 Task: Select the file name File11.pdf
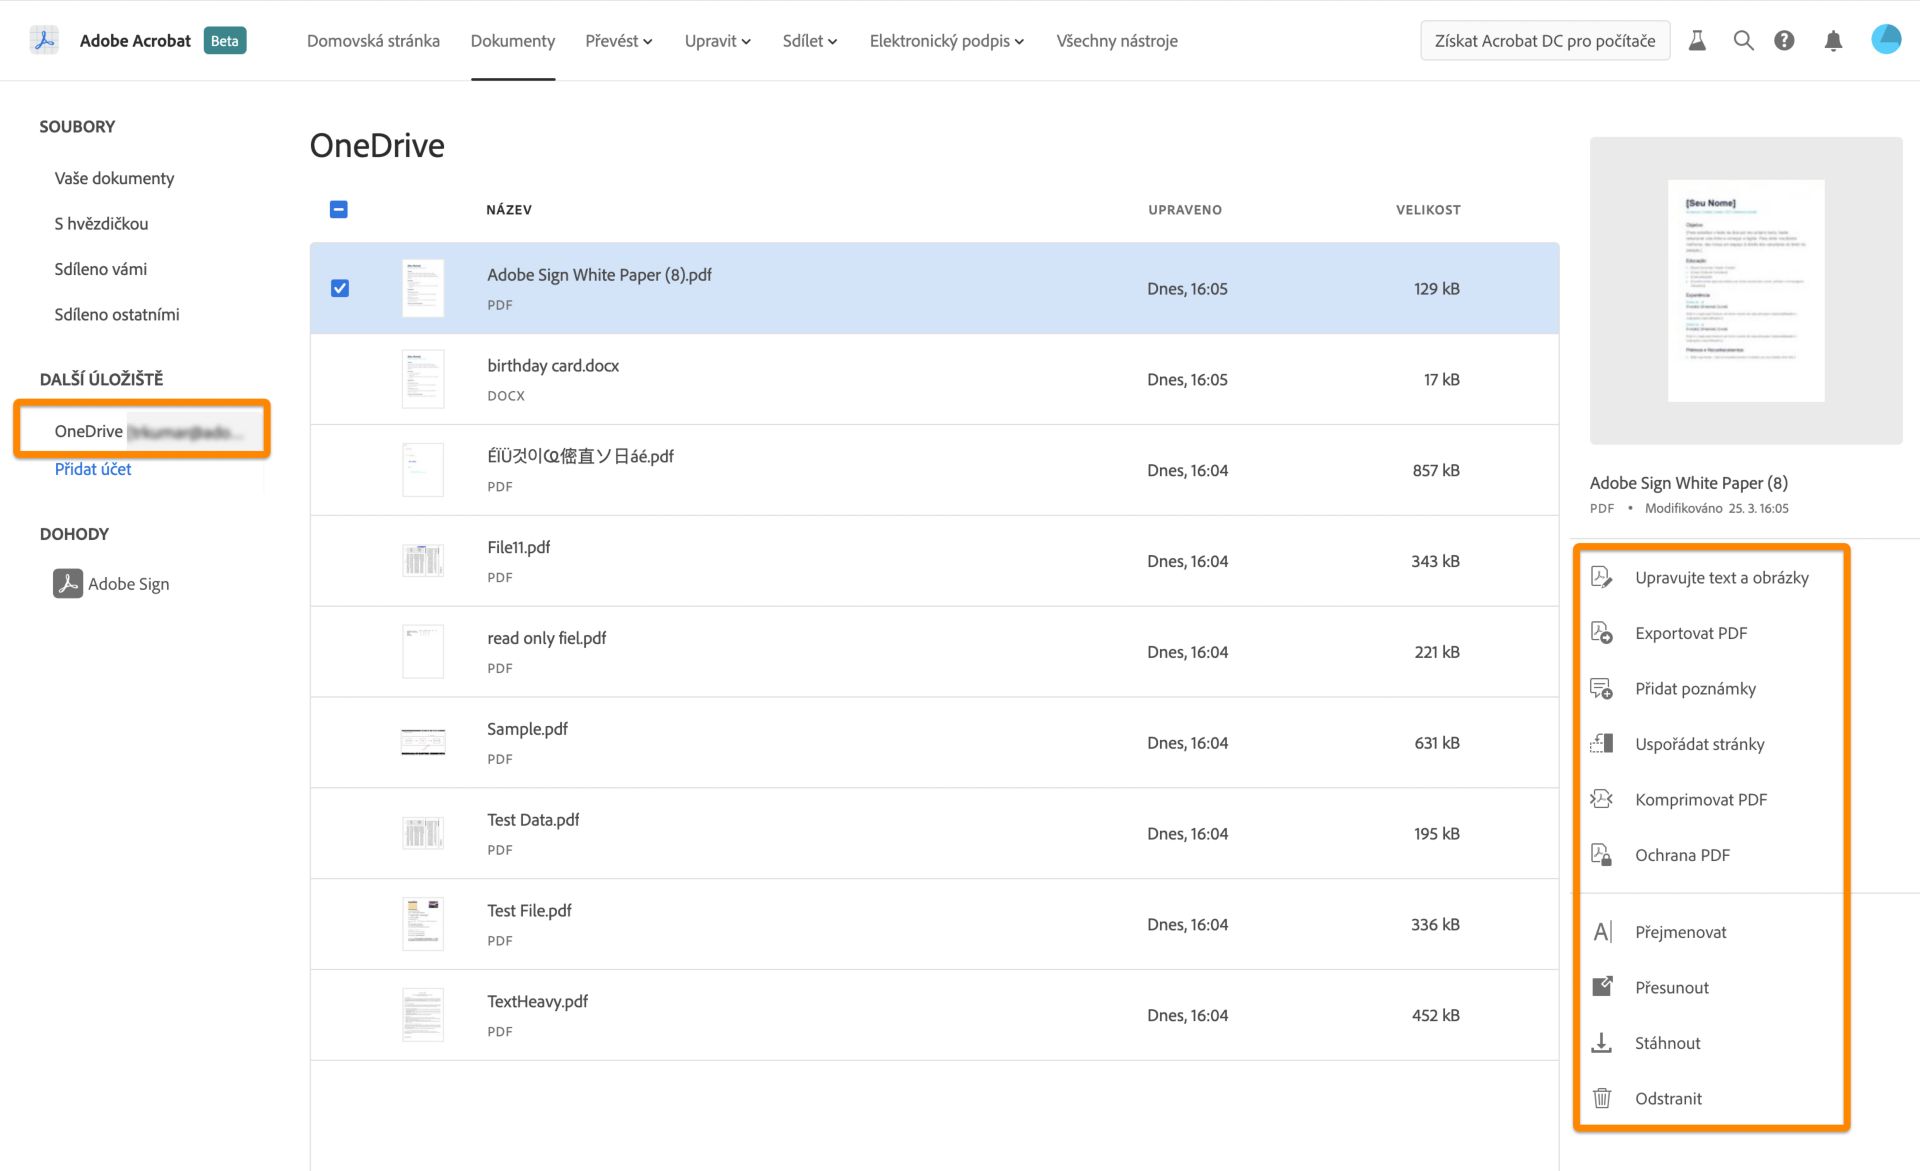pos(518,547)
